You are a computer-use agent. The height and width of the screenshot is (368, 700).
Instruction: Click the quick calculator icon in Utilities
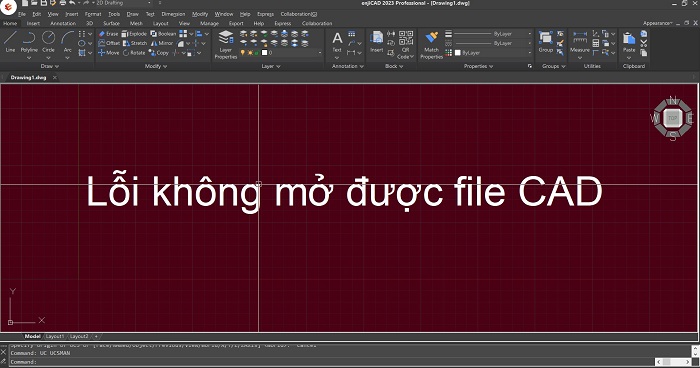[596, 43]
